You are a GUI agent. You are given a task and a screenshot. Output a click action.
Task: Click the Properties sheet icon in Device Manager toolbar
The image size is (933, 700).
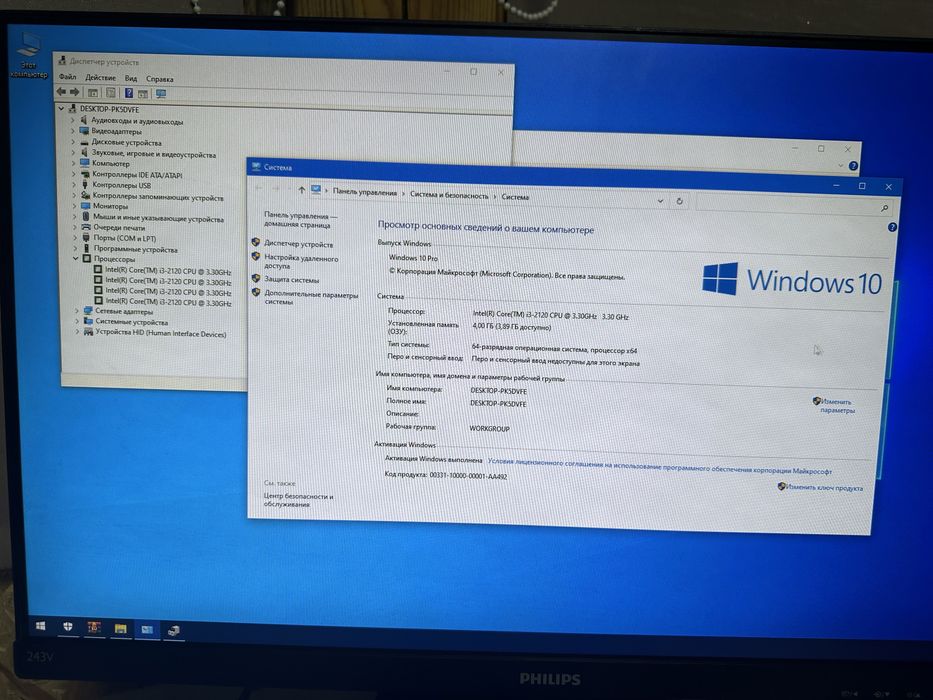(111, 93)
